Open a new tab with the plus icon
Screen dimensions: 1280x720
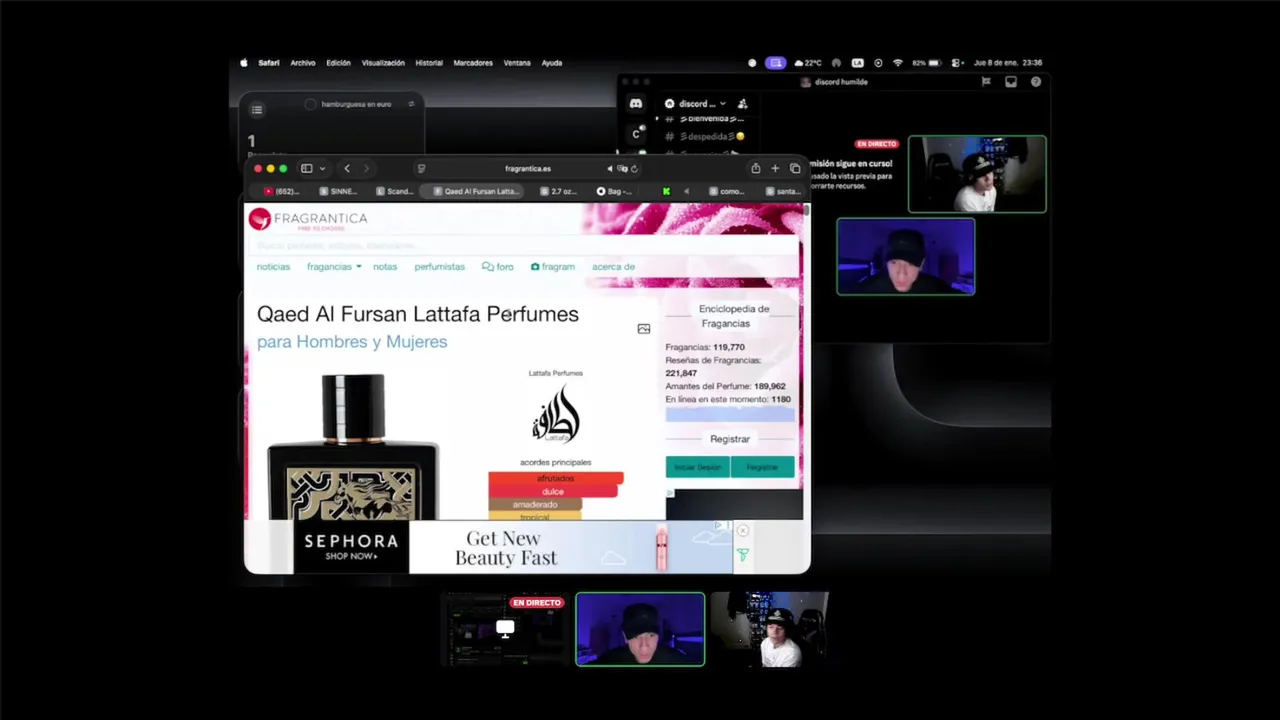coord(775,169)
